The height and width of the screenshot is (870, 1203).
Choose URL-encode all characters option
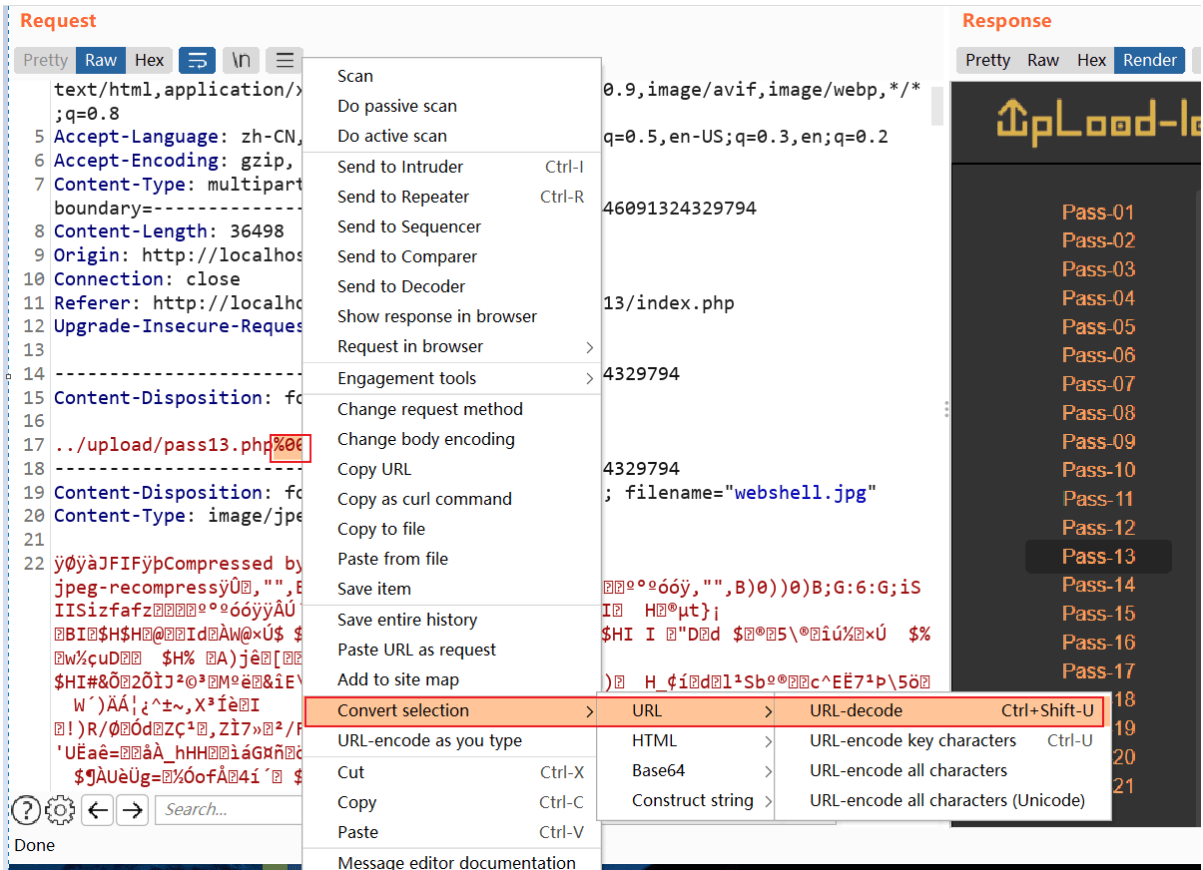pyautogui.click(x=942, y=771)
